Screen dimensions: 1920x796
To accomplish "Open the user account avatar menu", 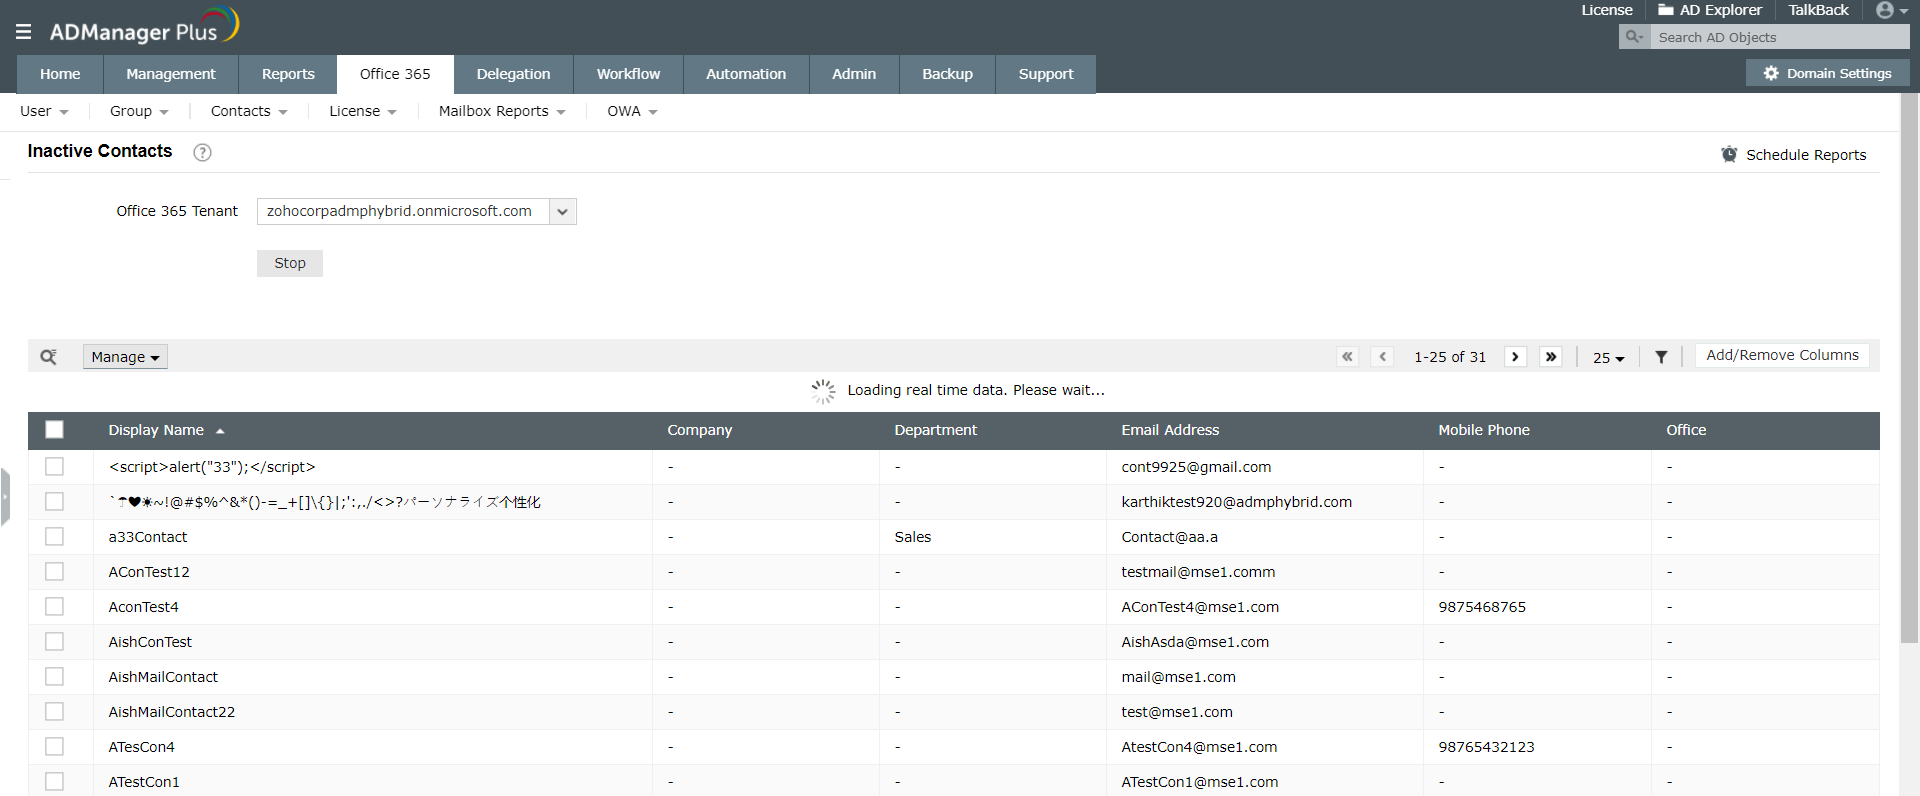I will [1892, 10].
